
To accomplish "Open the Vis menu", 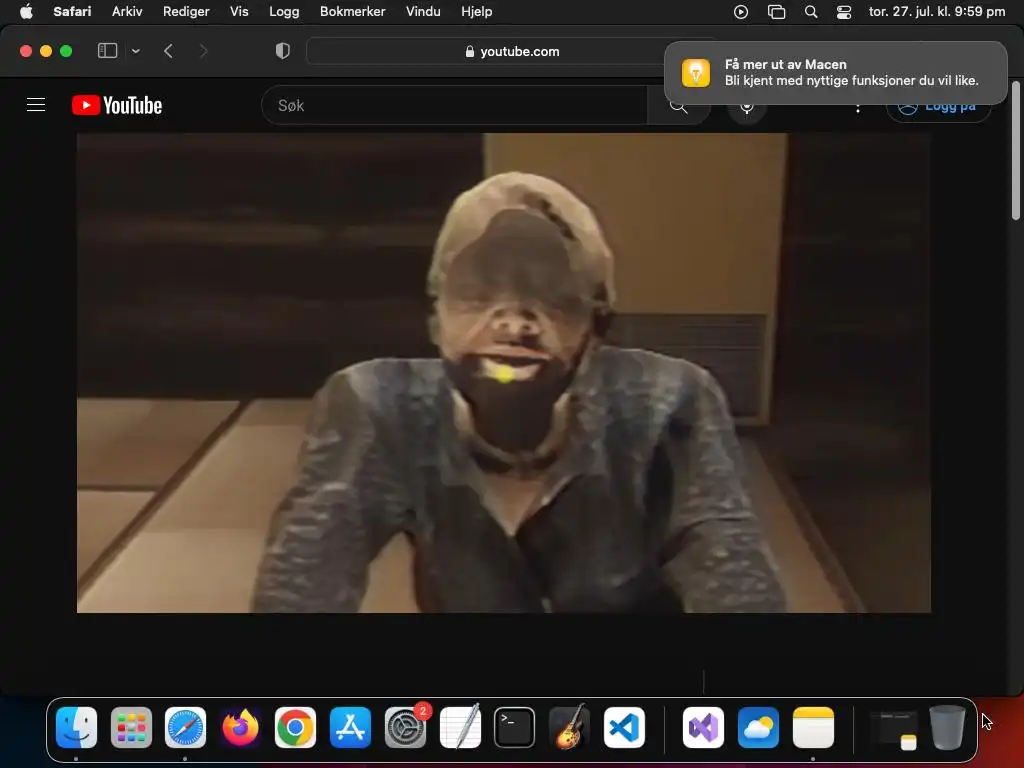I will click(x=239, y=11).
